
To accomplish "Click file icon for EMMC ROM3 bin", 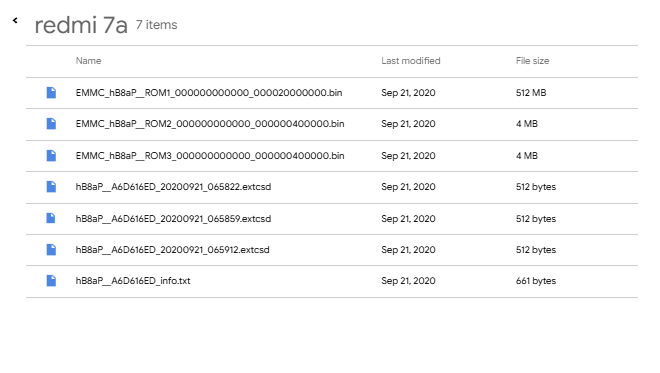I will [51, 156].
